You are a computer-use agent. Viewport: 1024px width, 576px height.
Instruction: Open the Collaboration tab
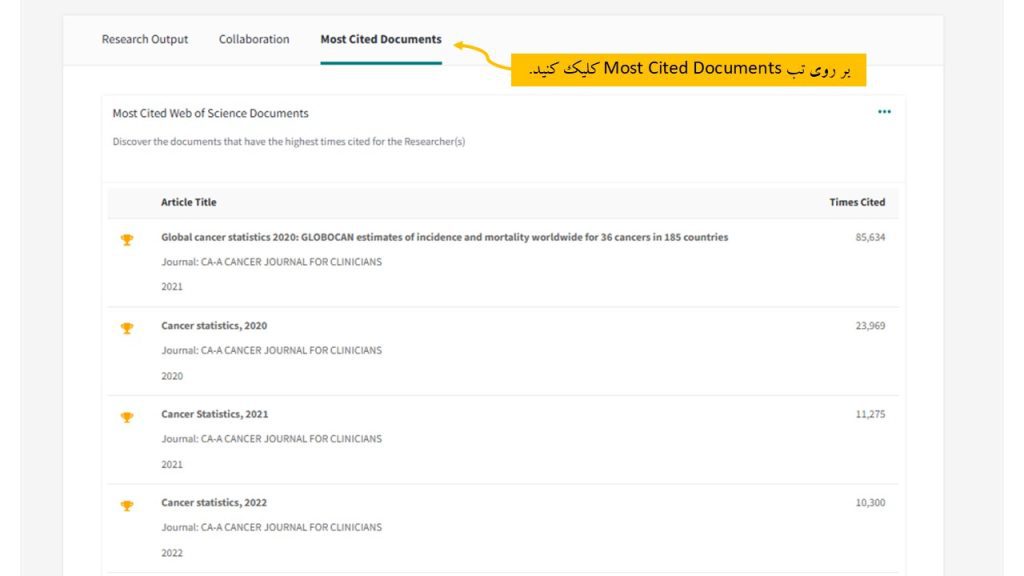pos(254,40)
